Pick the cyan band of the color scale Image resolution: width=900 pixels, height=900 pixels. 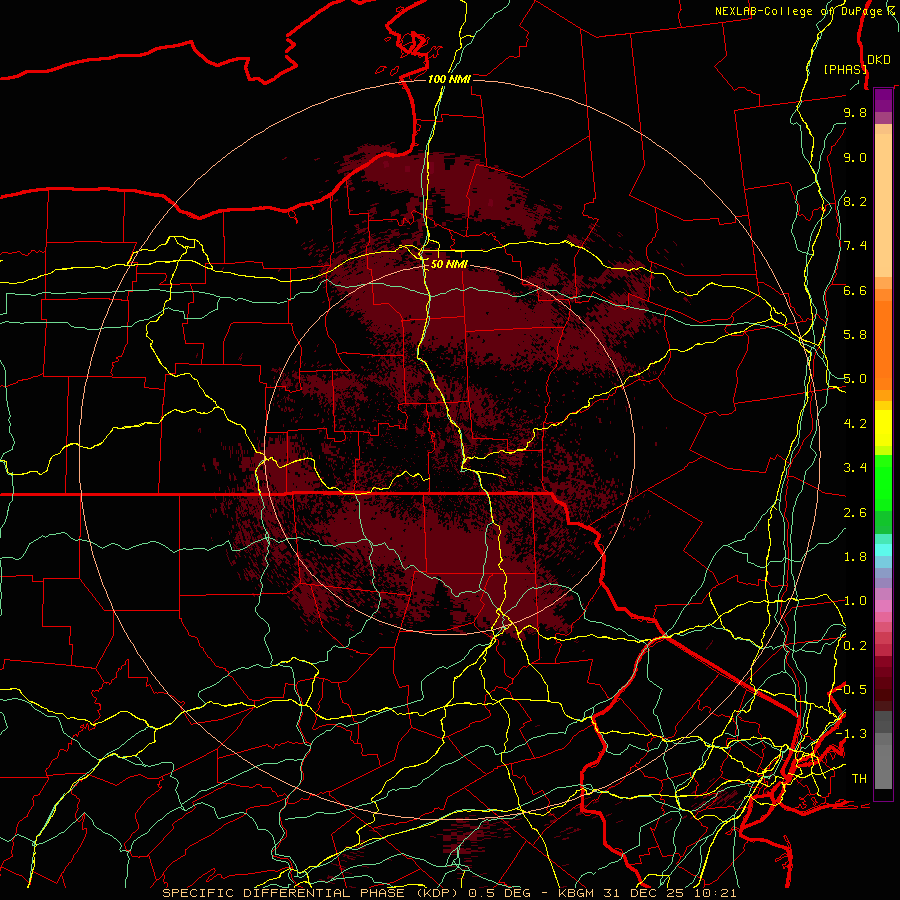pyautogui.click(x=883, y=550)
